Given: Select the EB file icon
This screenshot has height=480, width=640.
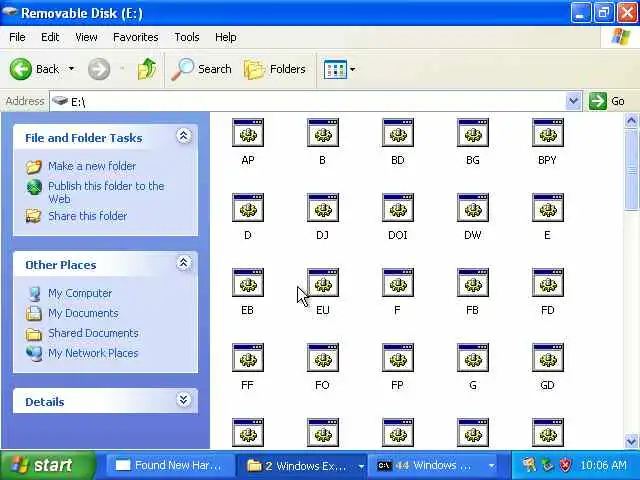Looking at the screenshot, I should (x=248, y=282).
